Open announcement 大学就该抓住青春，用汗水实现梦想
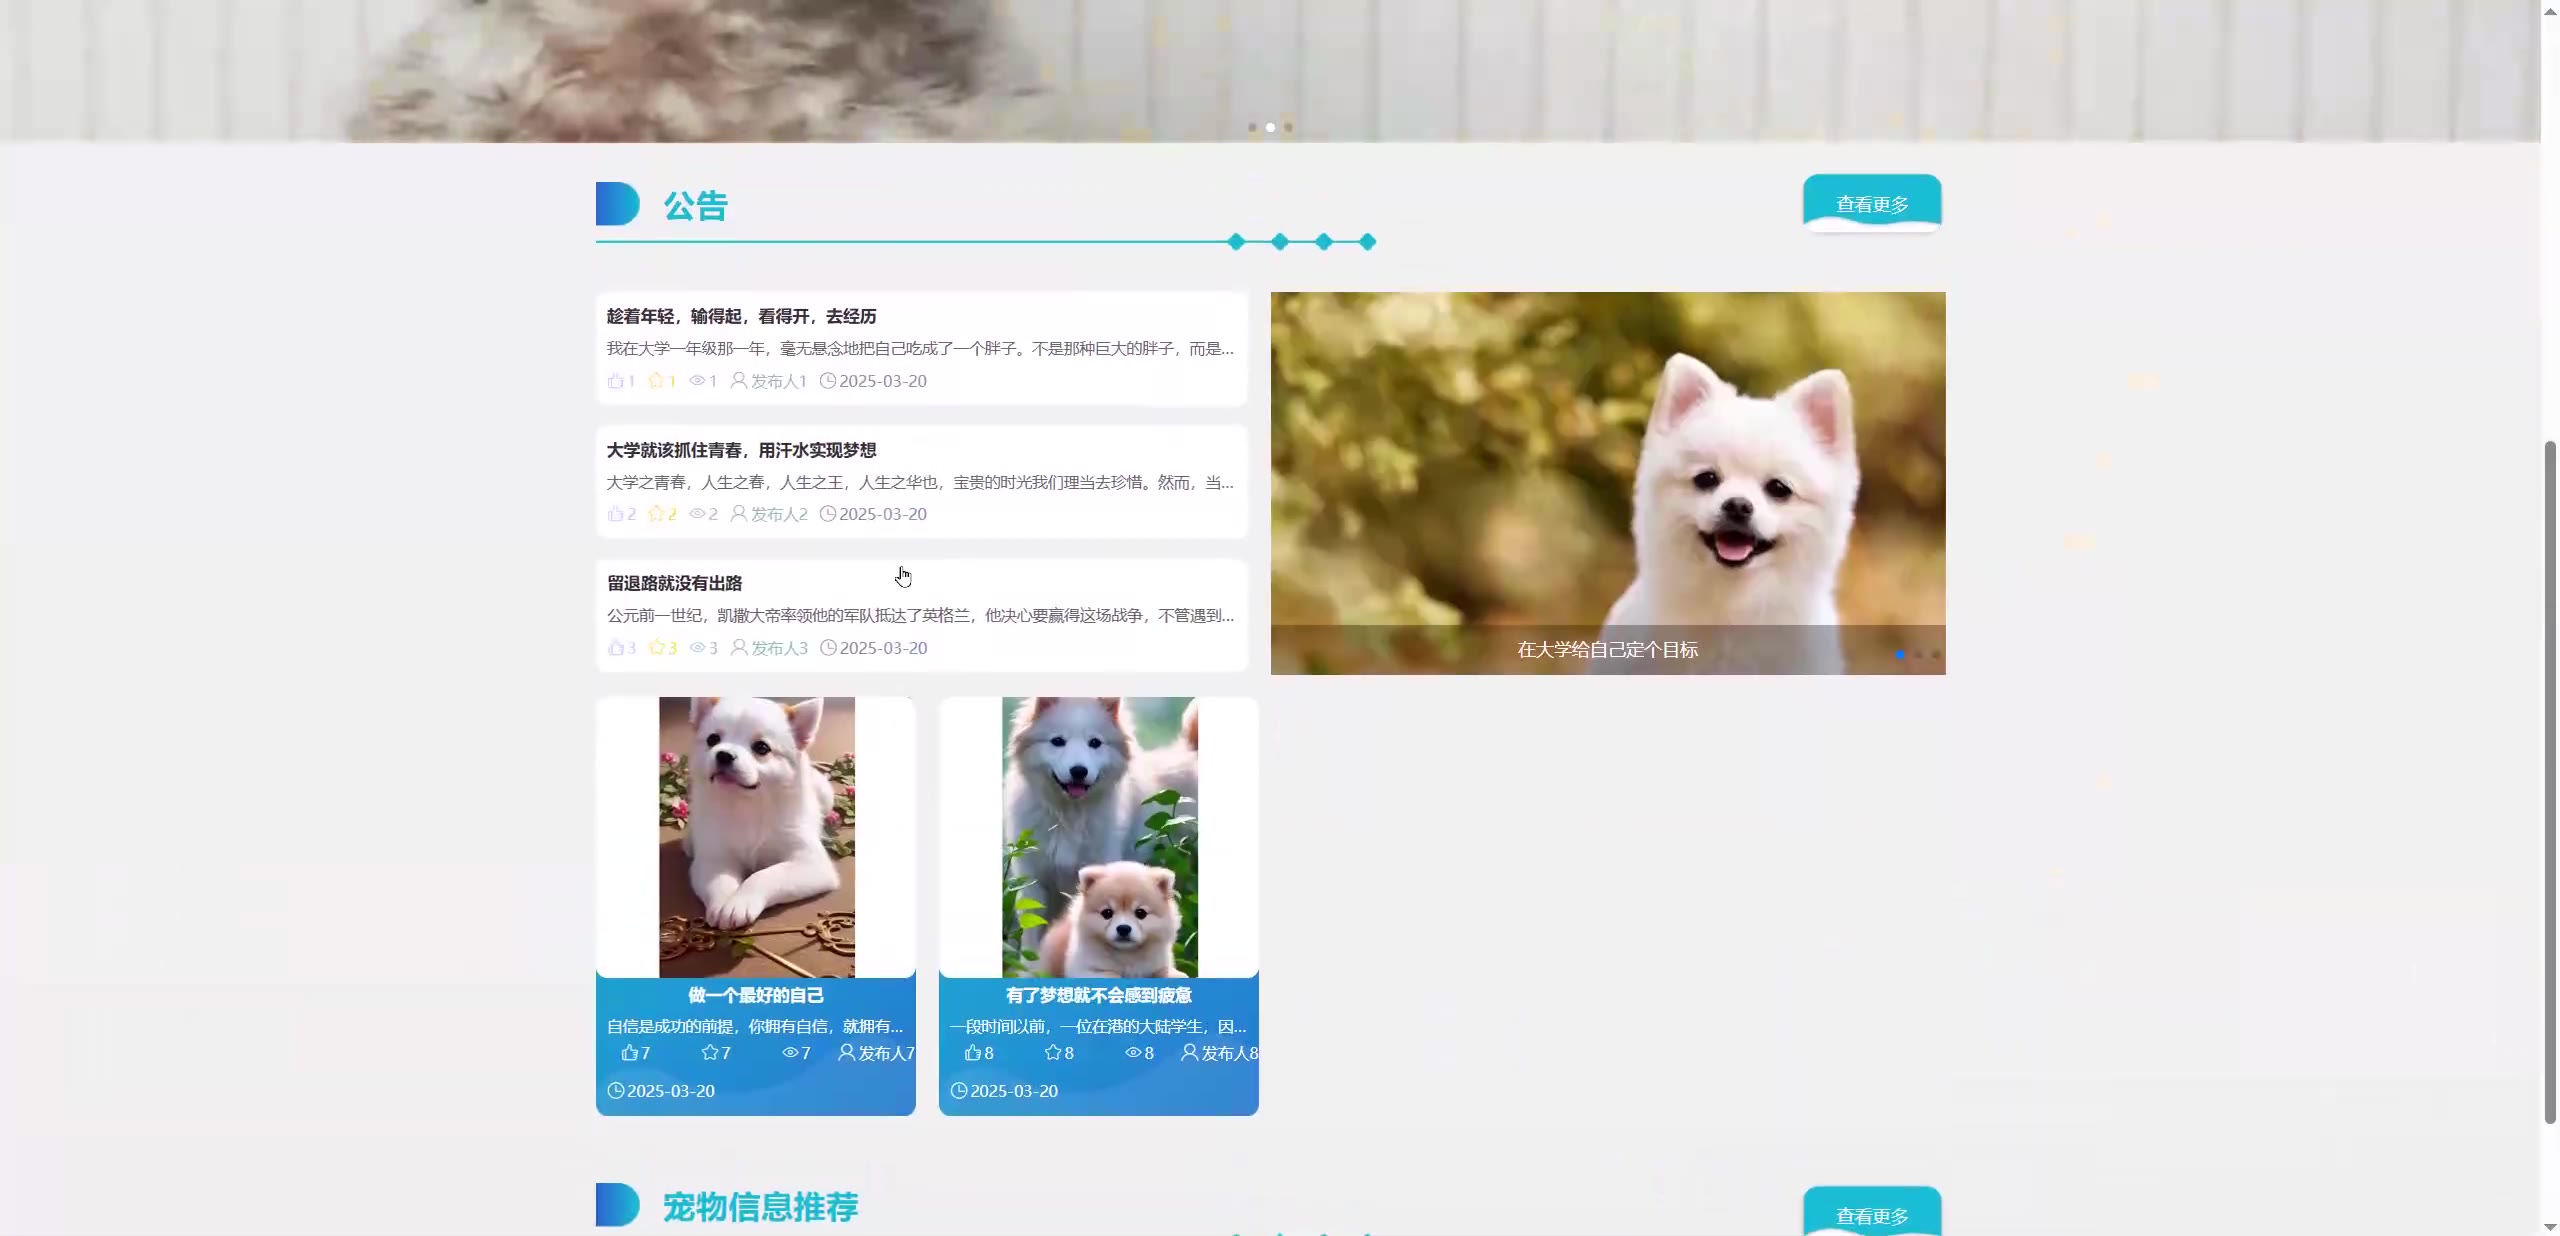This screenshot has width=2560, height=1236. coord(741,451)
